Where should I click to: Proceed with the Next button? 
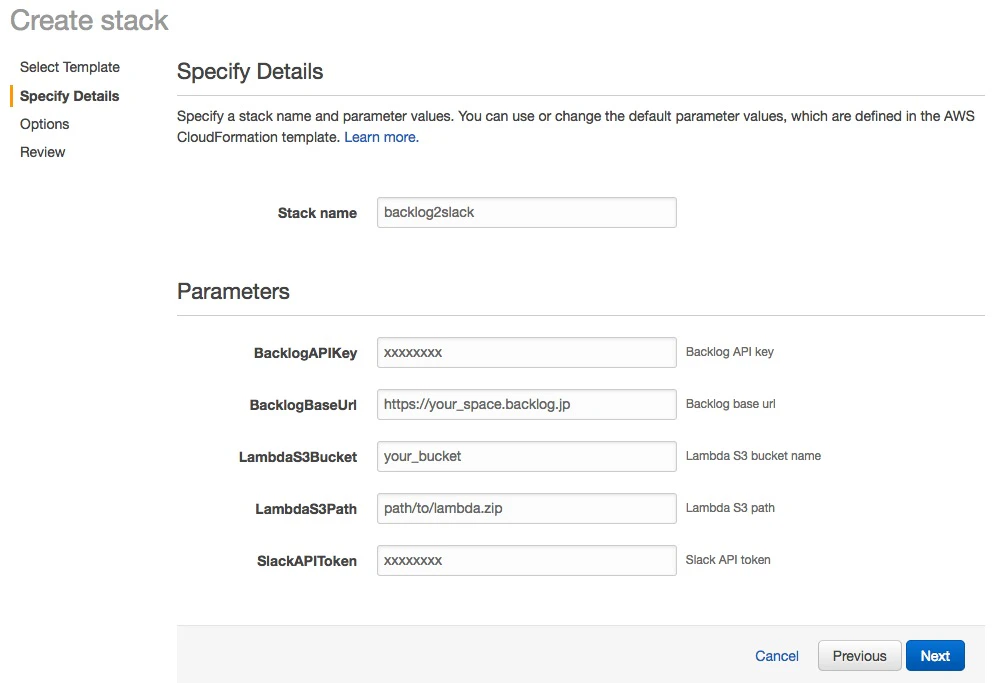point(935,656)
